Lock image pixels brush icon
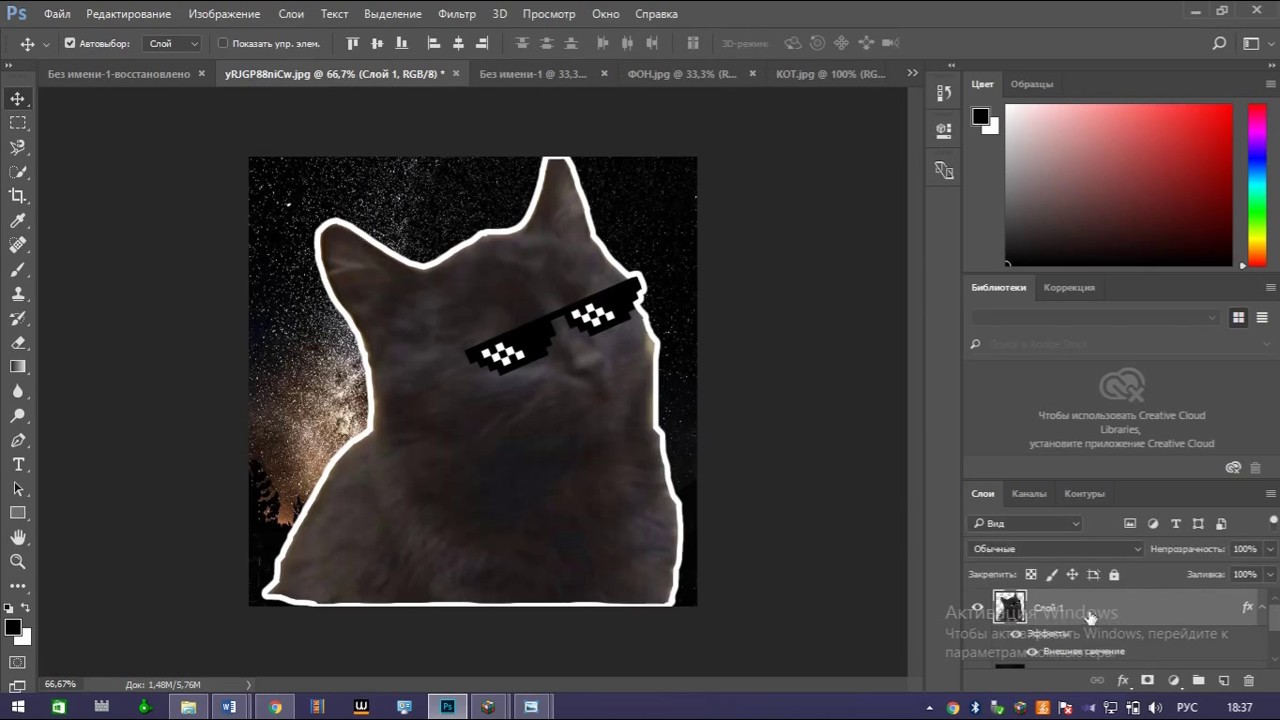The height and width of the screenshot is (720, 1280). tap(1052, 575)
